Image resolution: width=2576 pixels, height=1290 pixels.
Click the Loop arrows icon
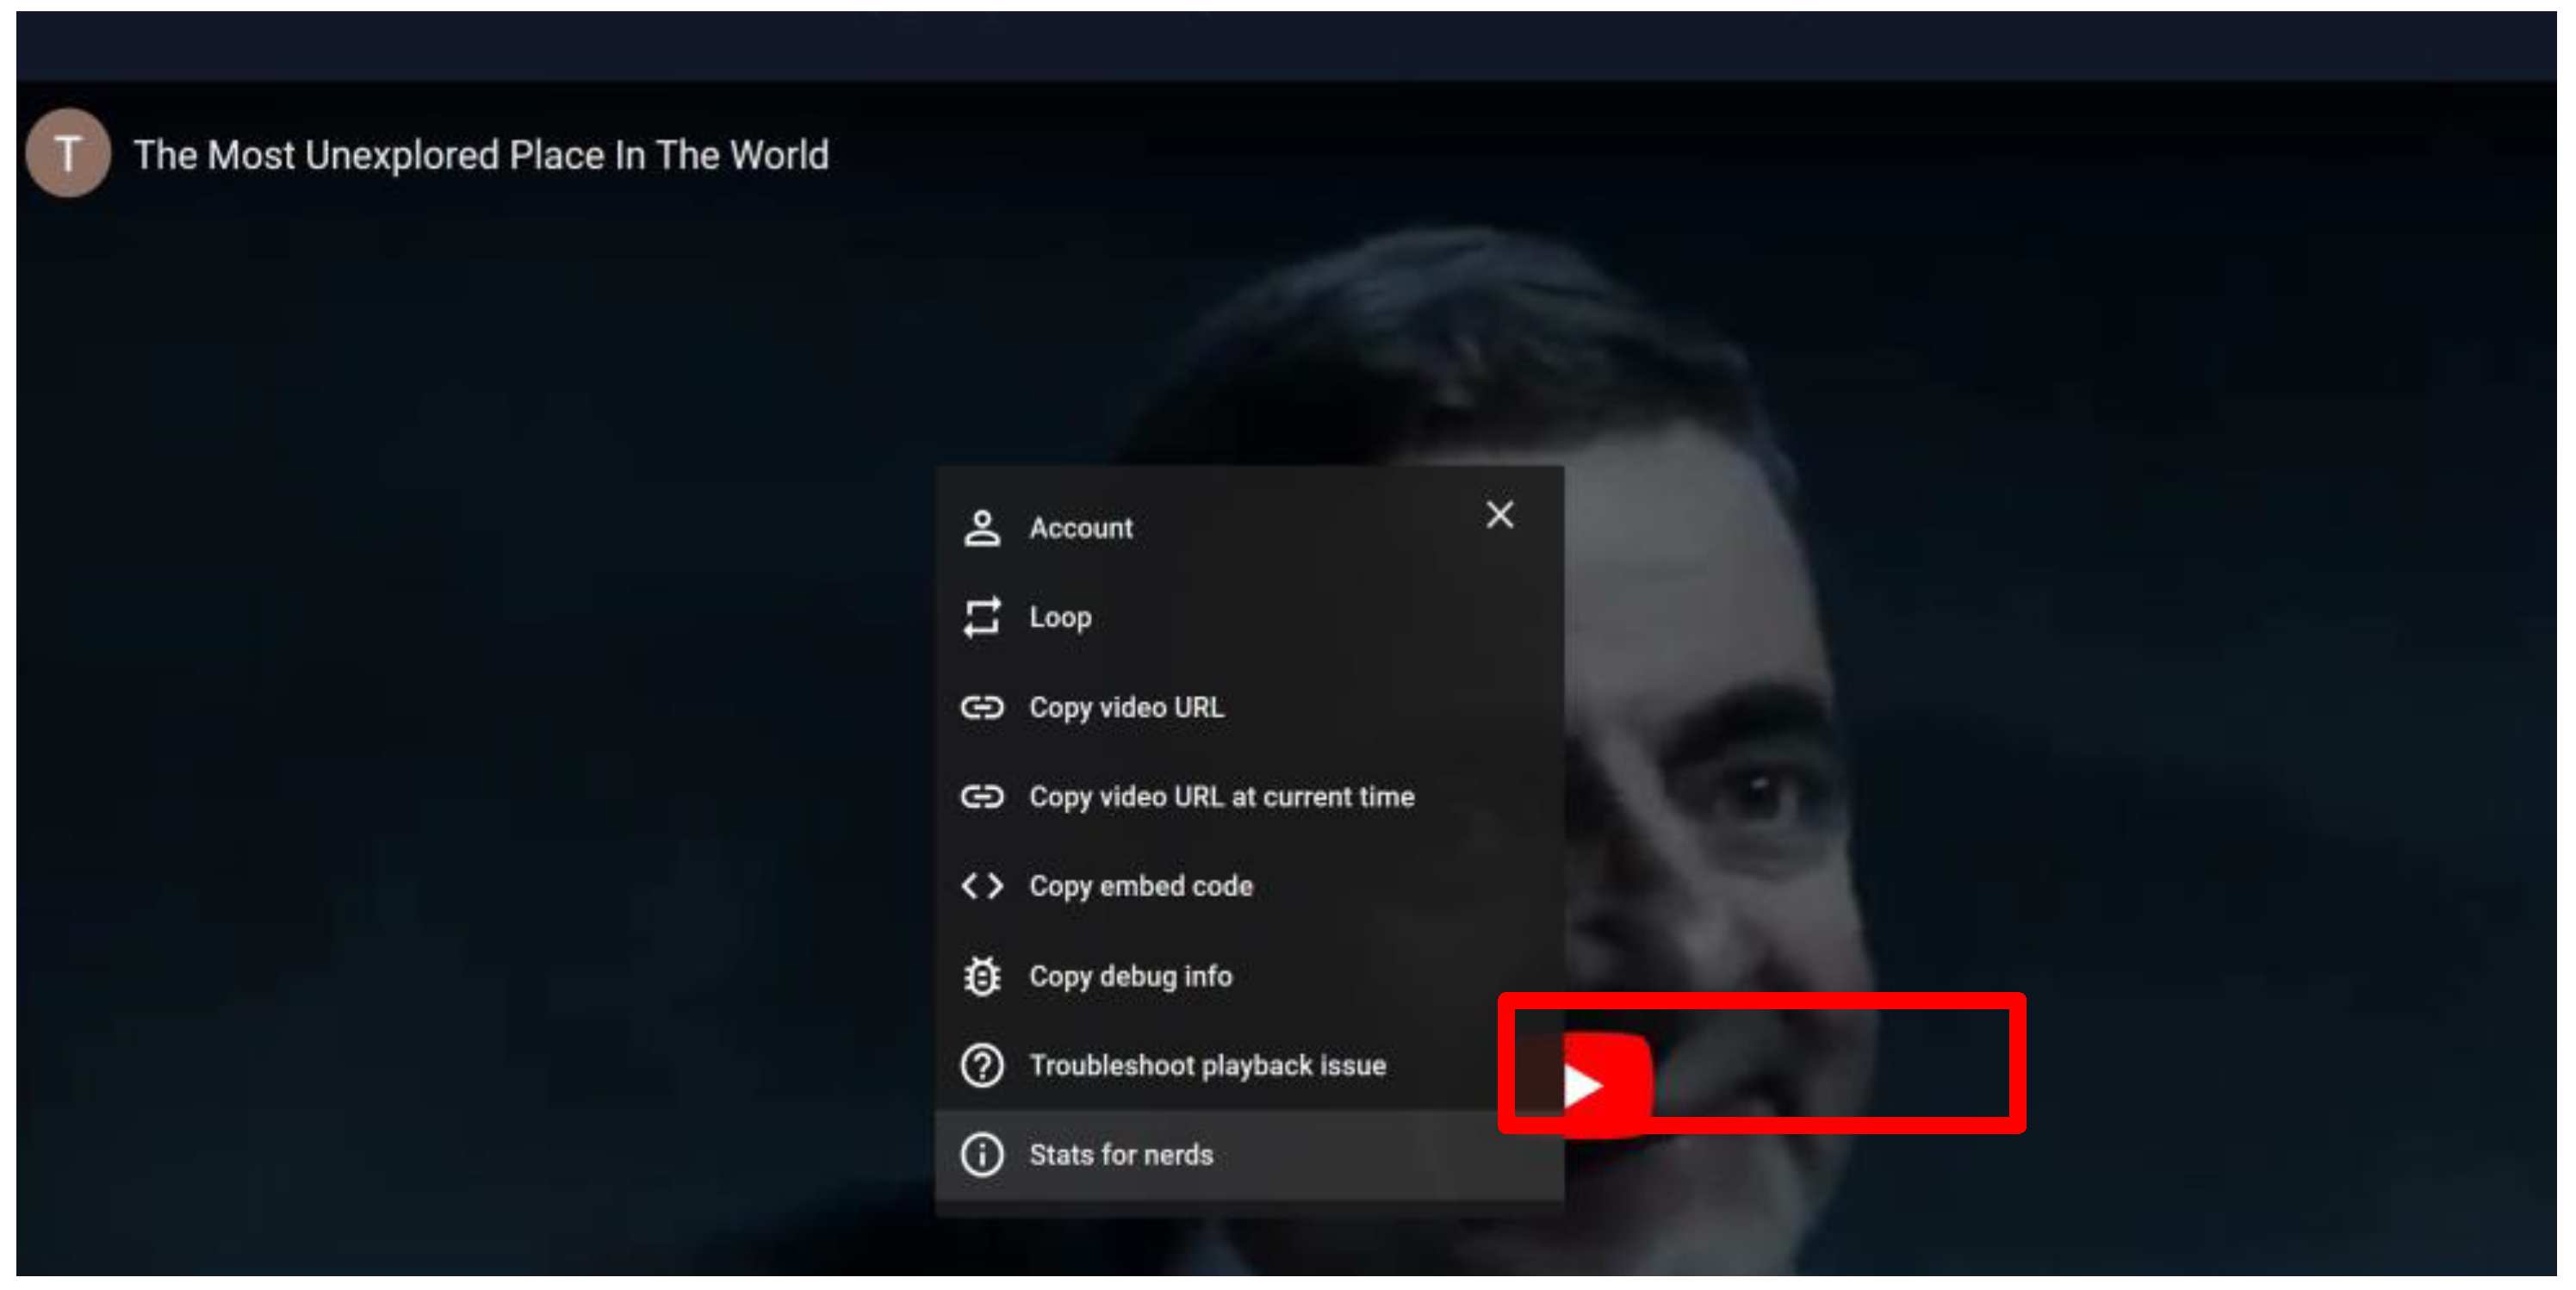point(981,617)
